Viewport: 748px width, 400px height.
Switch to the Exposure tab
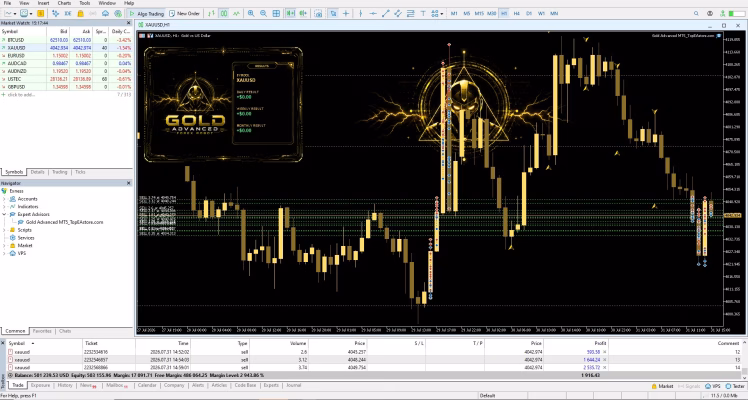point(41,385)
